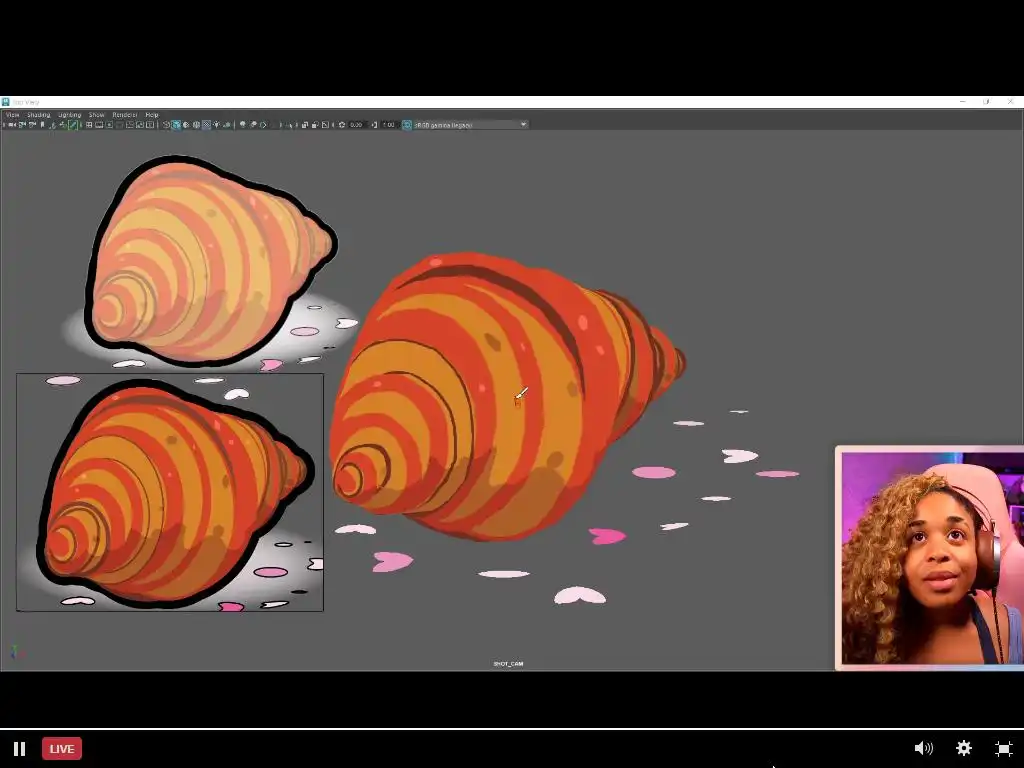Click the Select Camera icon in panel toolbar
Image resolution: width=1024 pixels, height=768 pixels.
pyautogui.click(x=11, y=125)
